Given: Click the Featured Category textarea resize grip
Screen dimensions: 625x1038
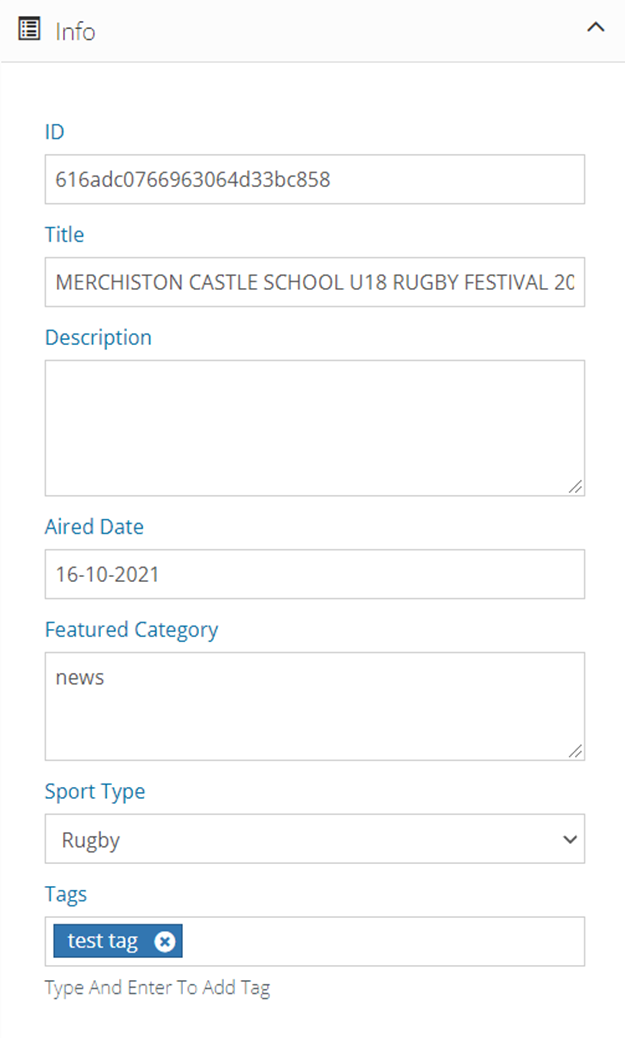Looking at the screenshot, I should 575,751.
